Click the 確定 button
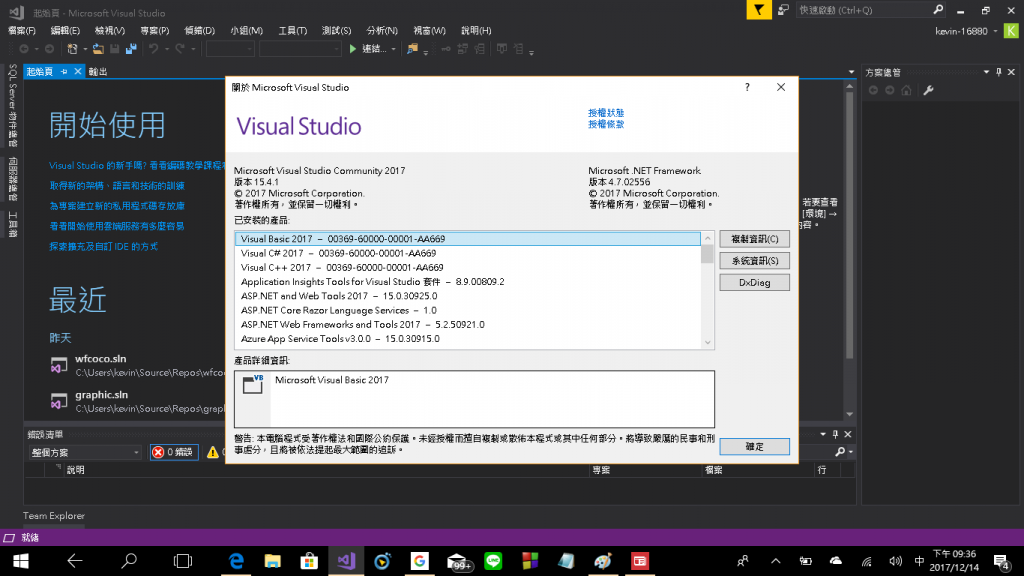 (x=754, y=447)
